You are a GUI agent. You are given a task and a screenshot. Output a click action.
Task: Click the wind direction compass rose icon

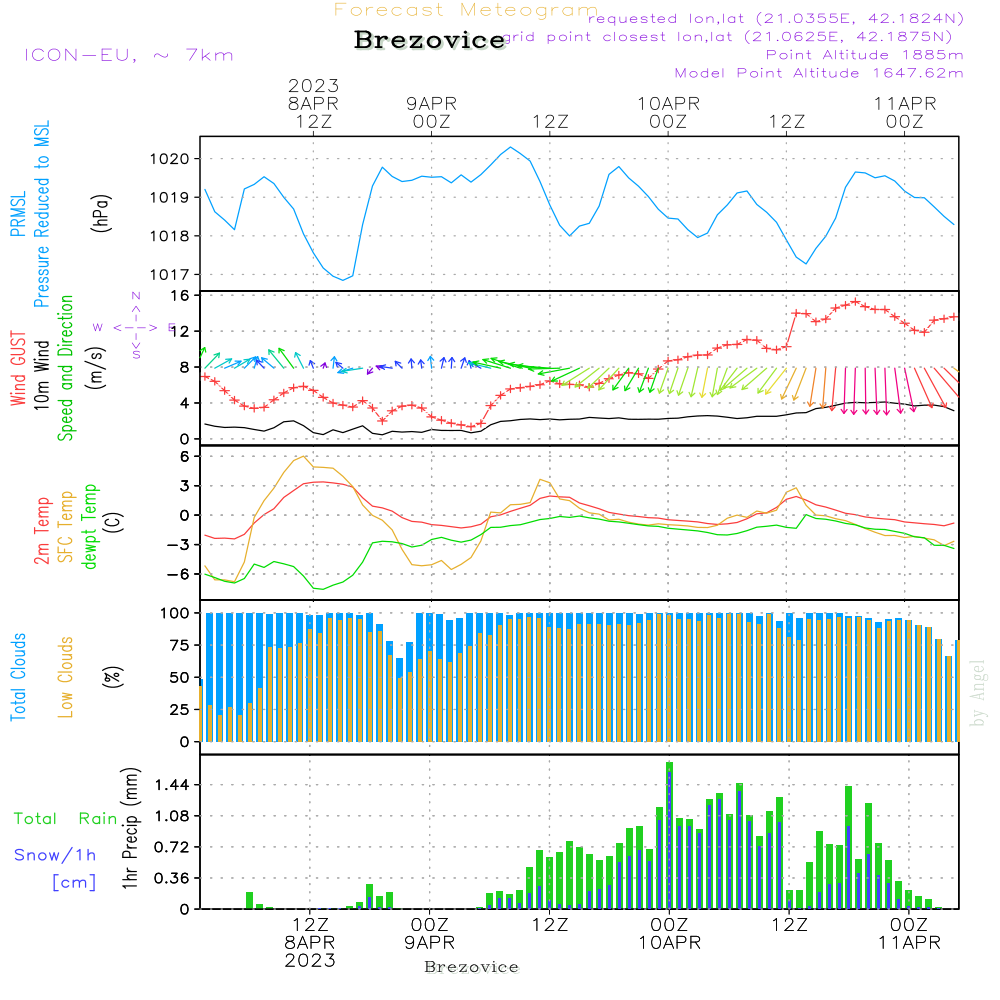click(135, 326)
